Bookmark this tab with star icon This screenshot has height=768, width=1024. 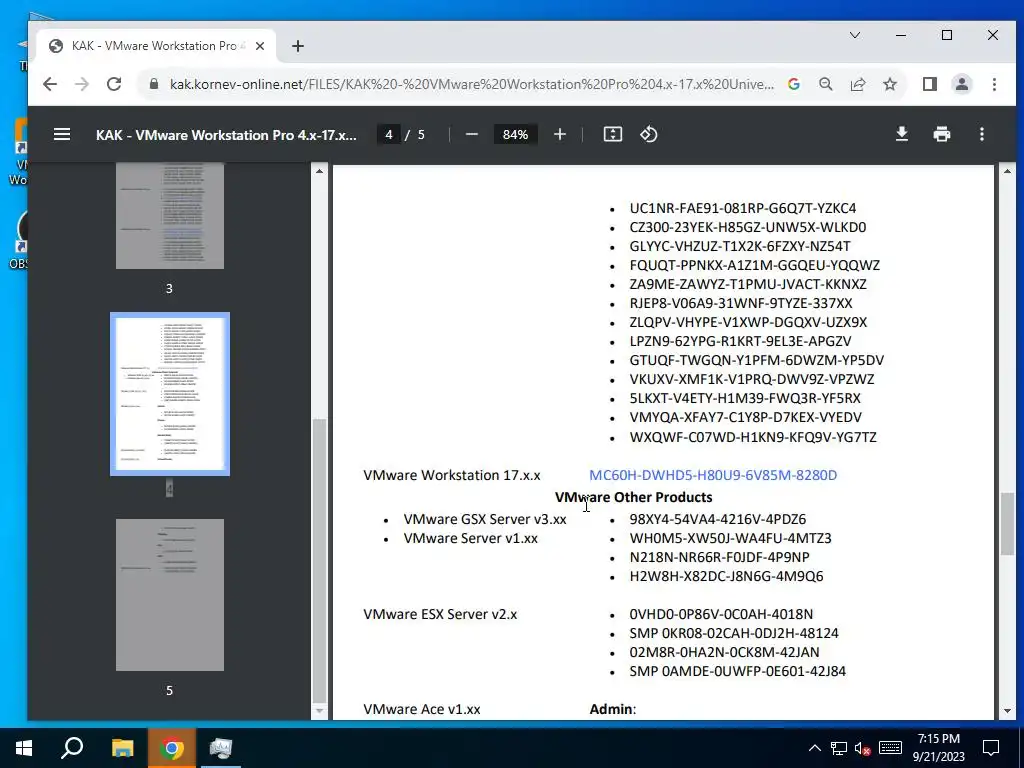click(889, 84)
